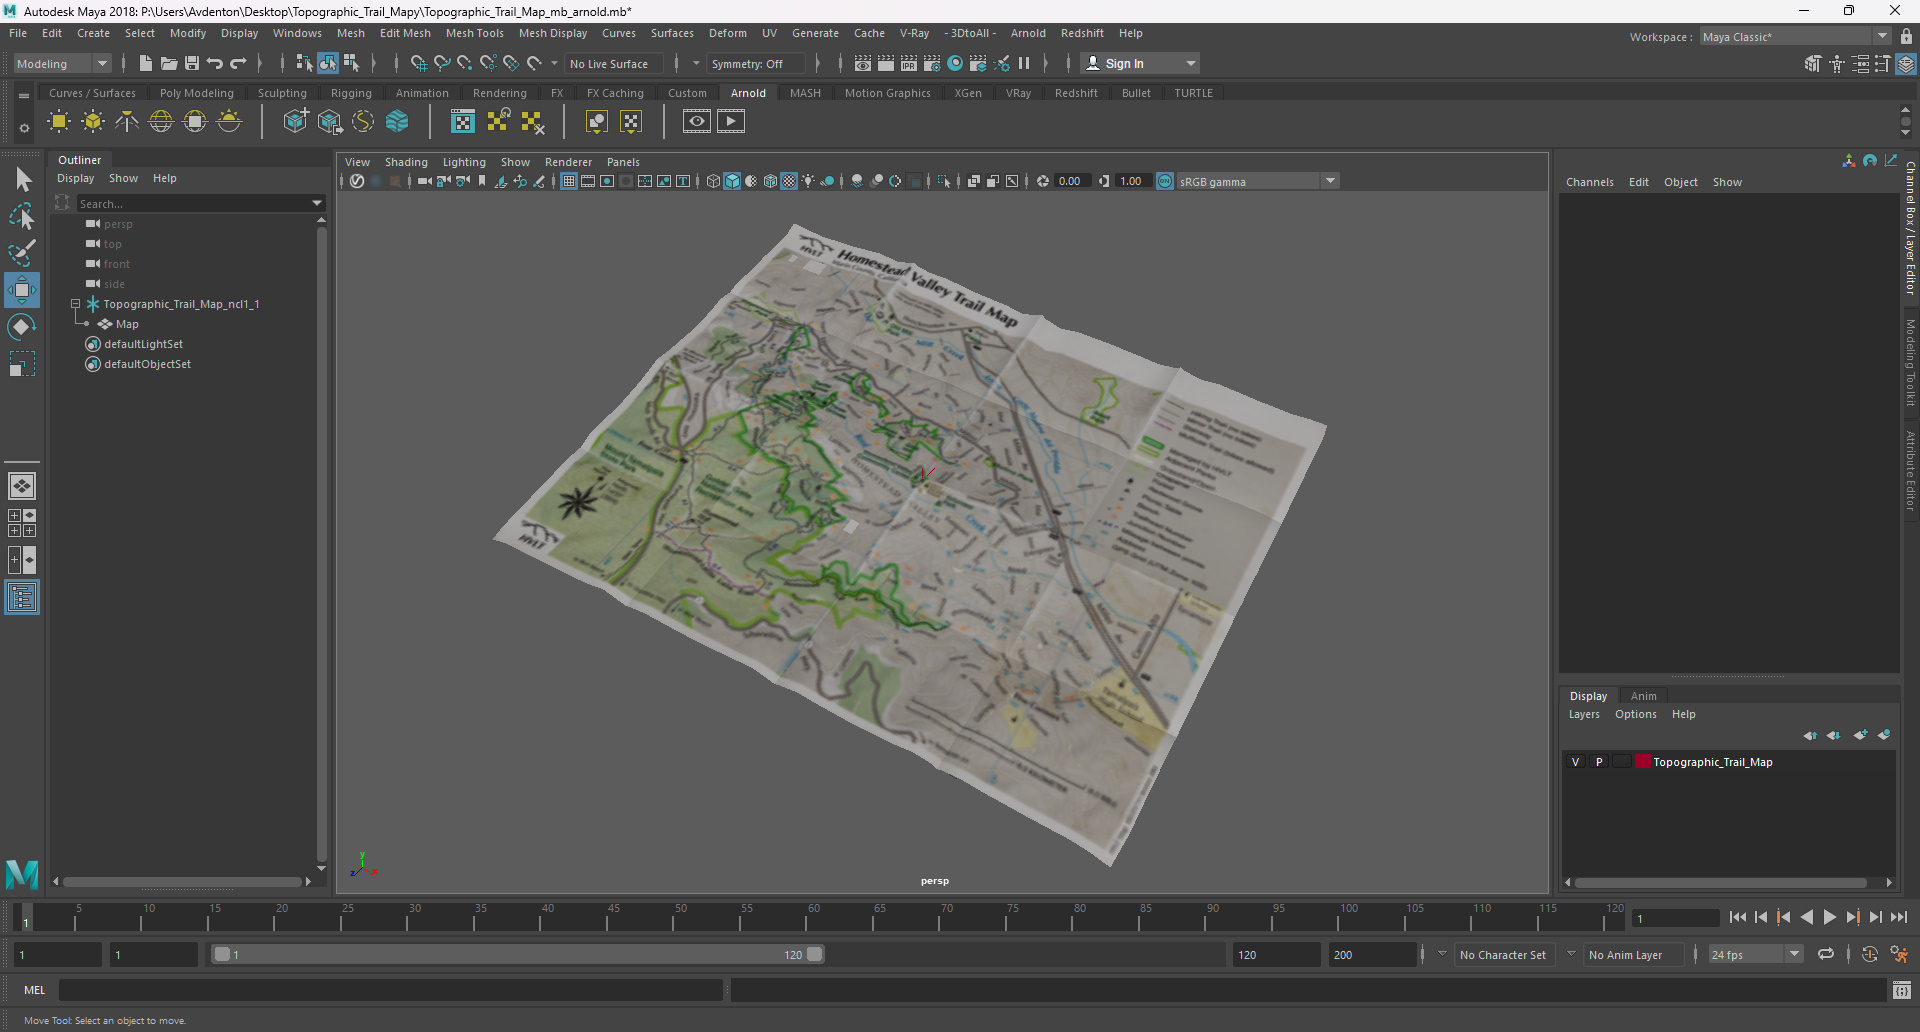Toggle playback P box for Topographic_Trail_Map layer
This screenshot has width=1920, height=1032.
1599,762
